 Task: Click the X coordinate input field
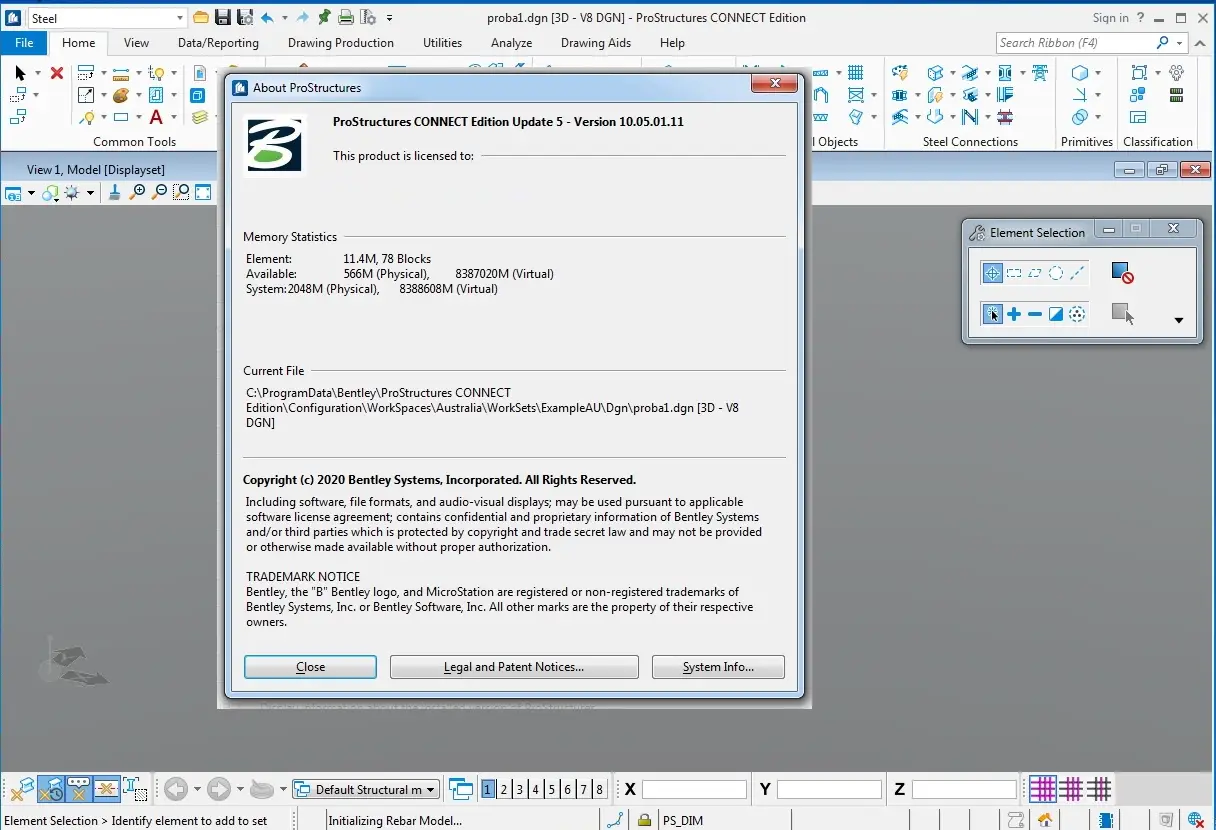694,789
